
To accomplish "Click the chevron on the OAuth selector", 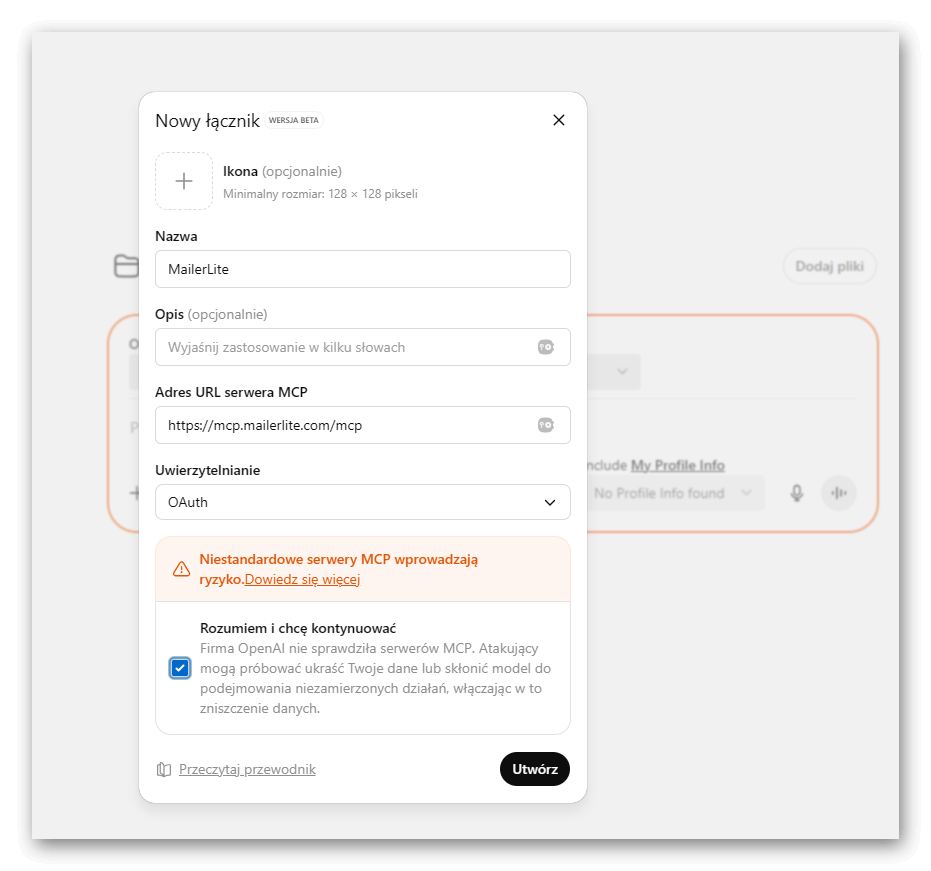I will point(550,503).
